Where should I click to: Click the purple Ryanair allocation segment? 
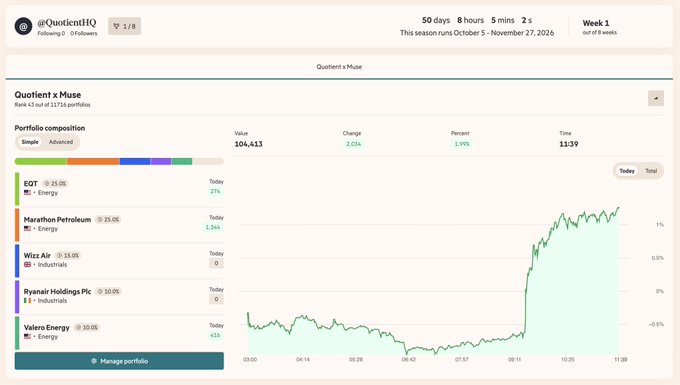click(161, 162)
